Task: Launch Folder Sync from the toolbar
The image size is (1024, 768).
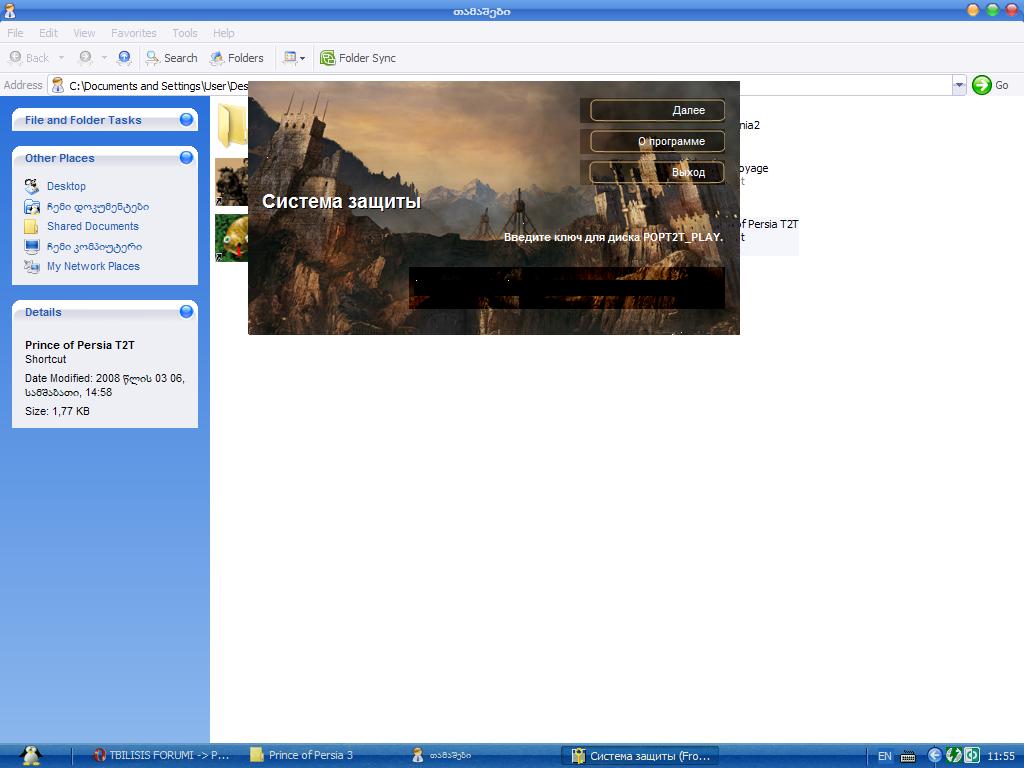Action: [x=357, y=58]
